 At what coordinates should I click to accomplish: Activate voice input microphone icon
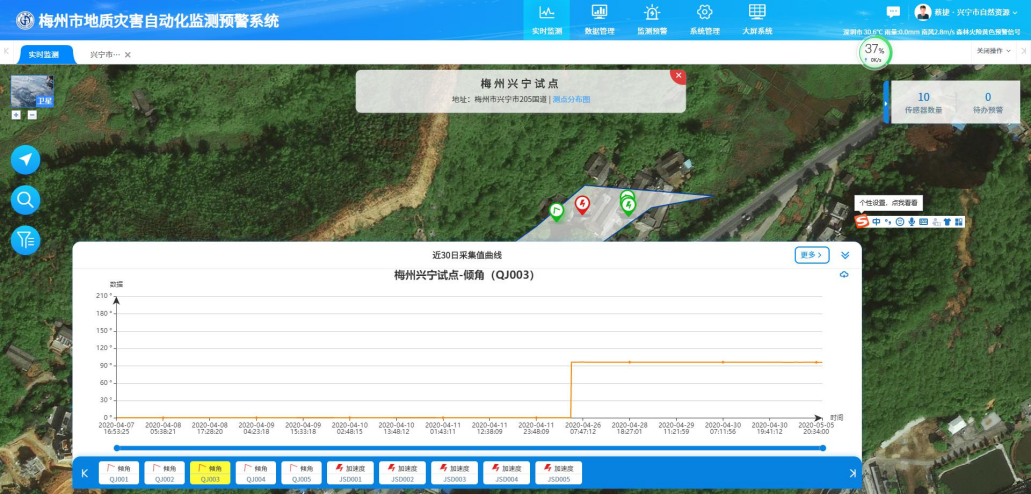coord(911,222)
